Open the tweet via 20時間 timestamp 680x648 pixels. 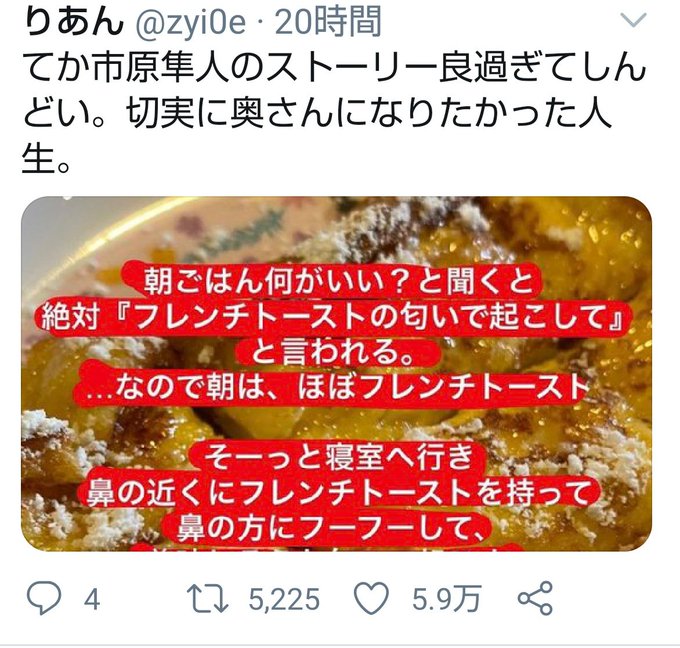[328, 23]
